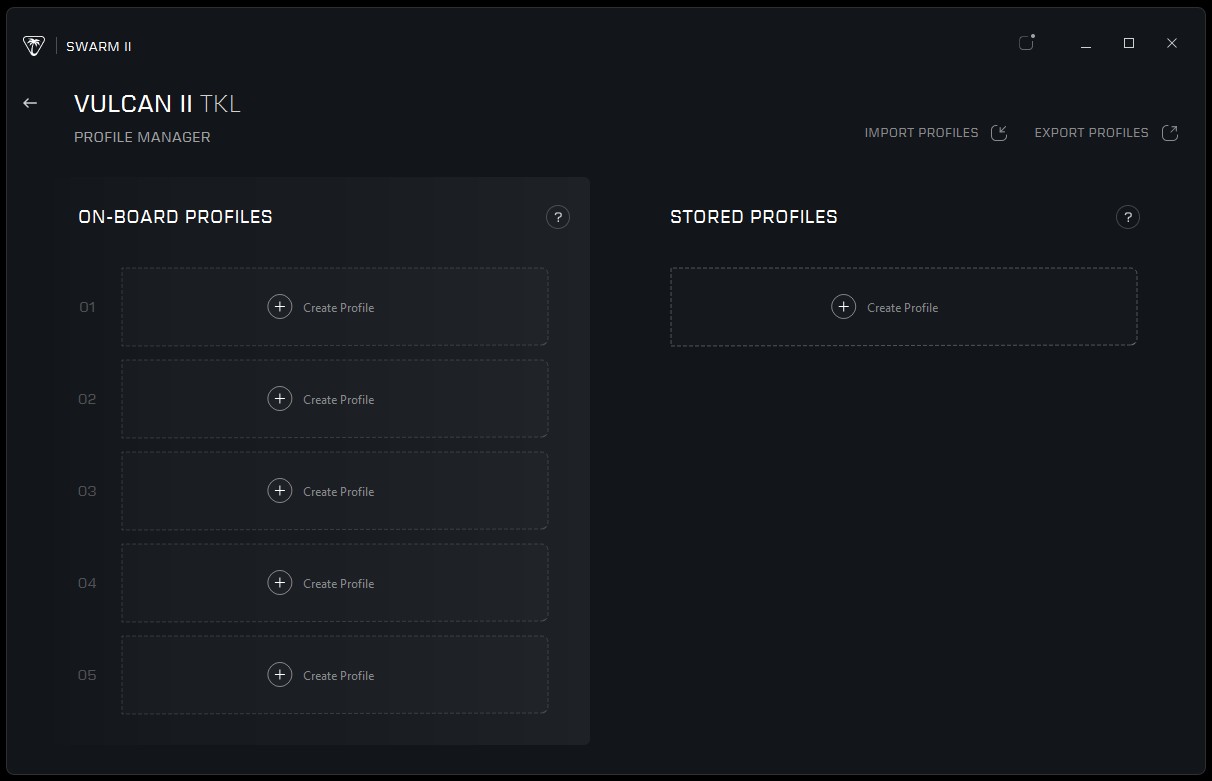This screenshot has width=1212, height=781.
Task: Click the Export Profiles arrow icon
Action: [1170, 133]
